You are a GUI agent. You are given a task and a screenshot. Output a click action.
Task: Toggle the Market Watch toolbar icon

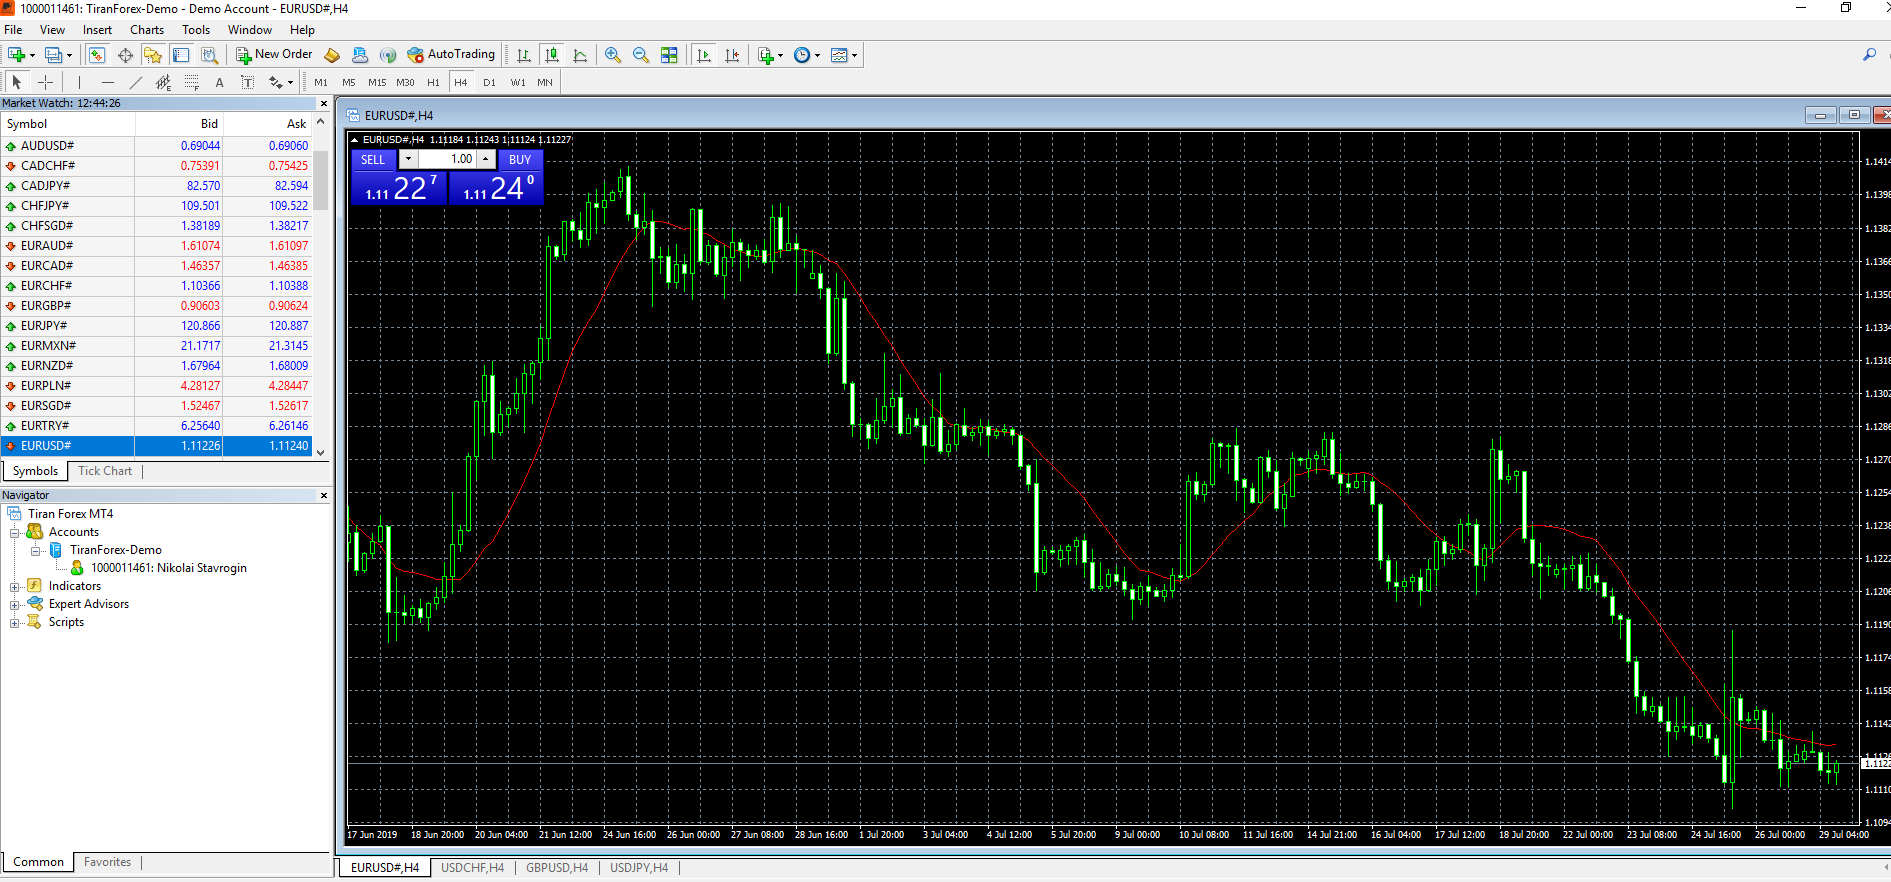click(x=97, y=55)
